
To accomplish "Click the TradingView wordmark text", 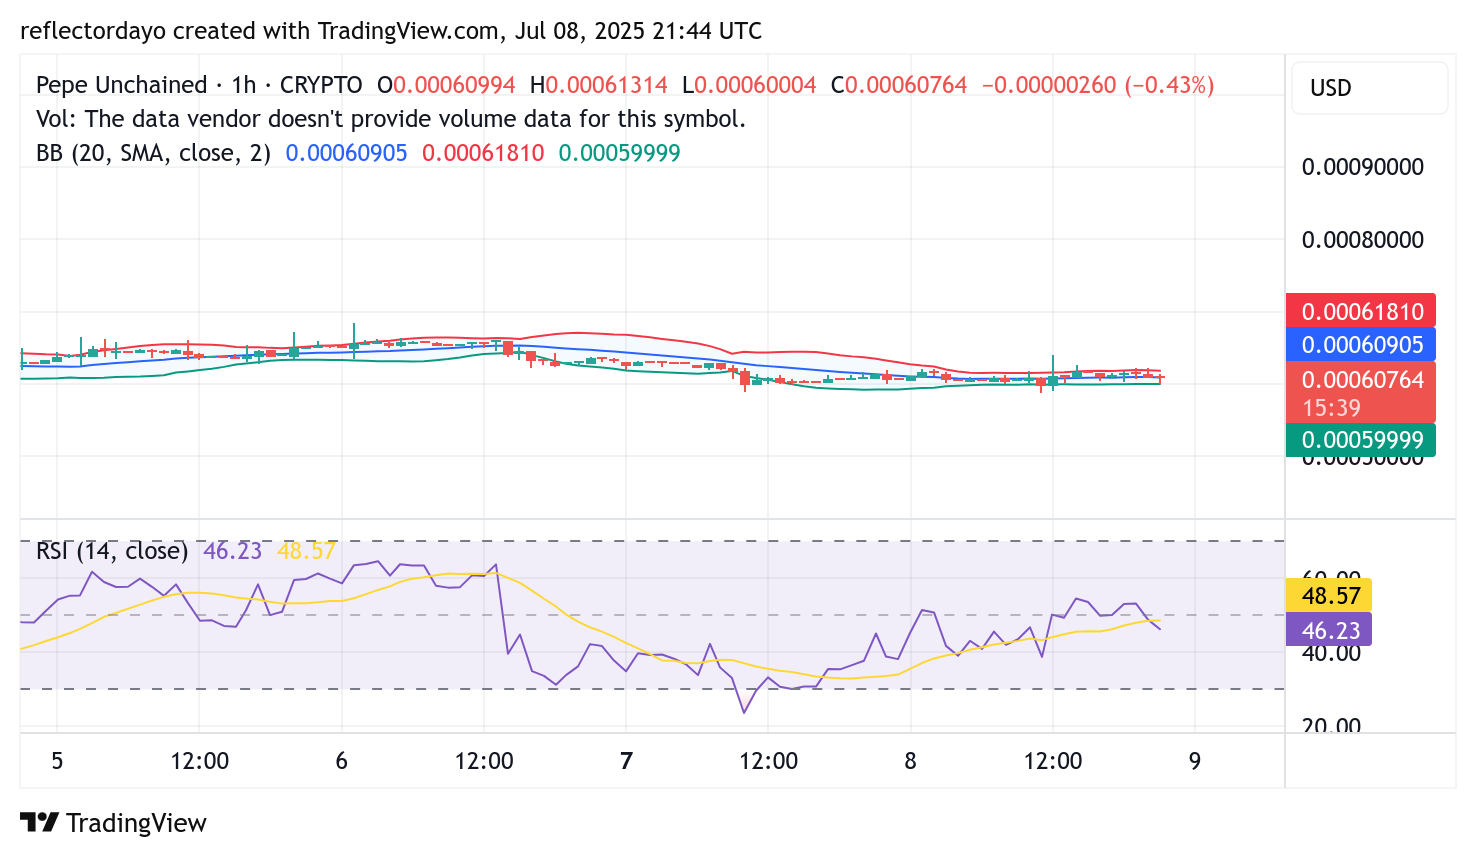I will pos(136,823).
